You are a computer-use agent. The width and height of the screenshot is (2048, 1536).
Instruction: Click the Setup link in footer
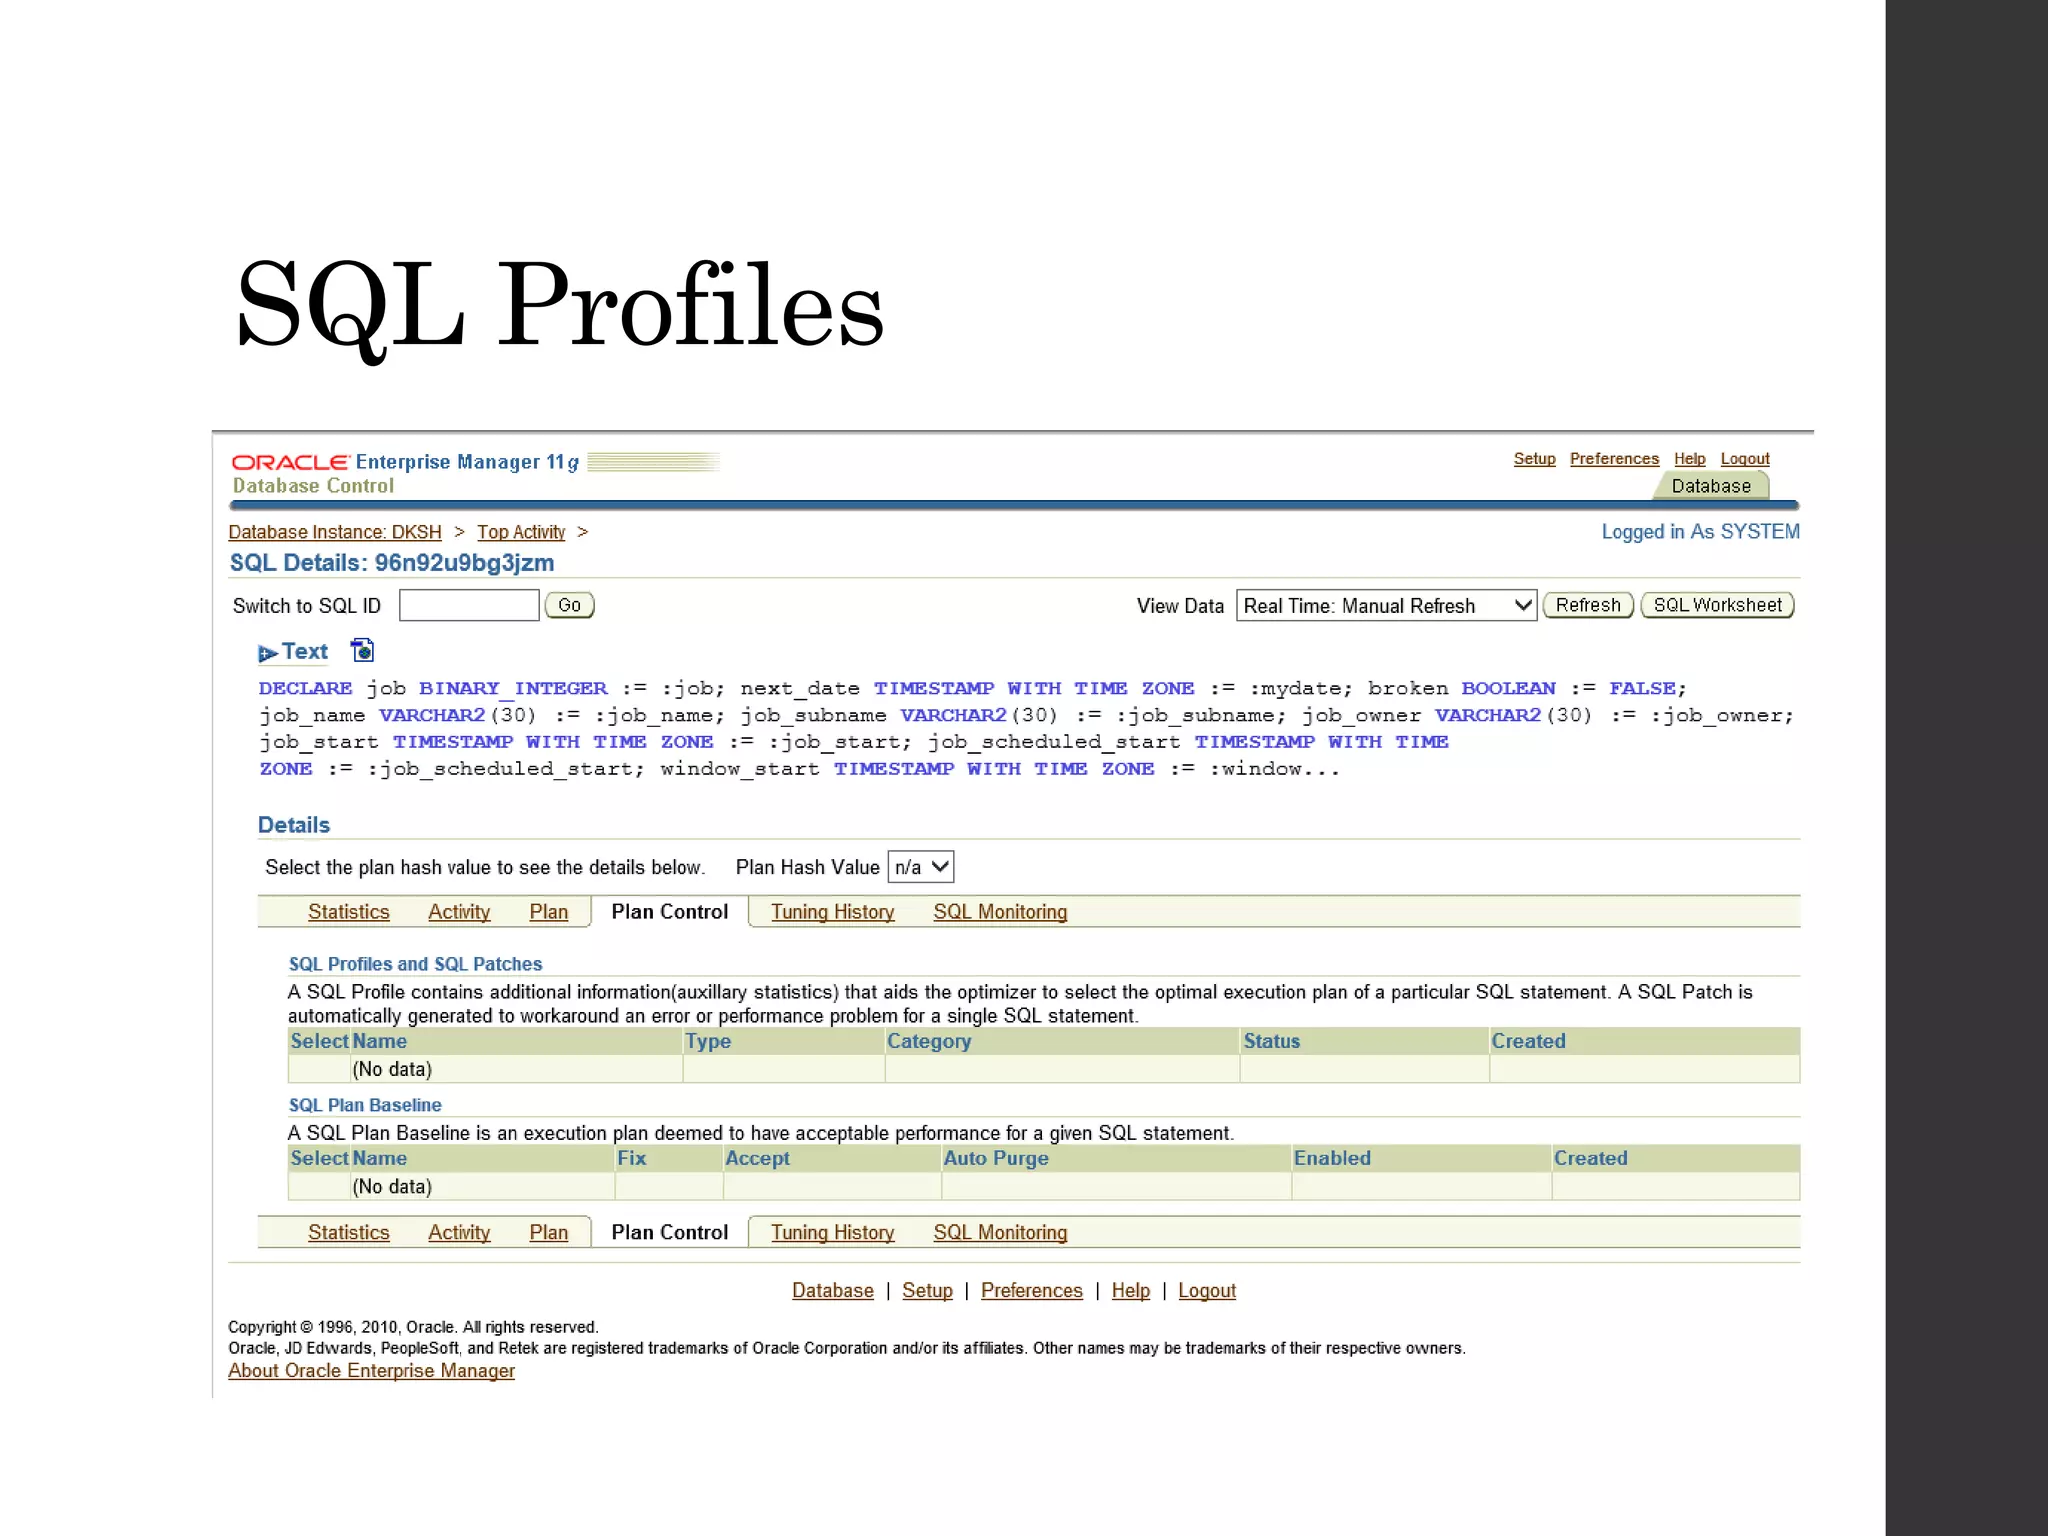927,1291
